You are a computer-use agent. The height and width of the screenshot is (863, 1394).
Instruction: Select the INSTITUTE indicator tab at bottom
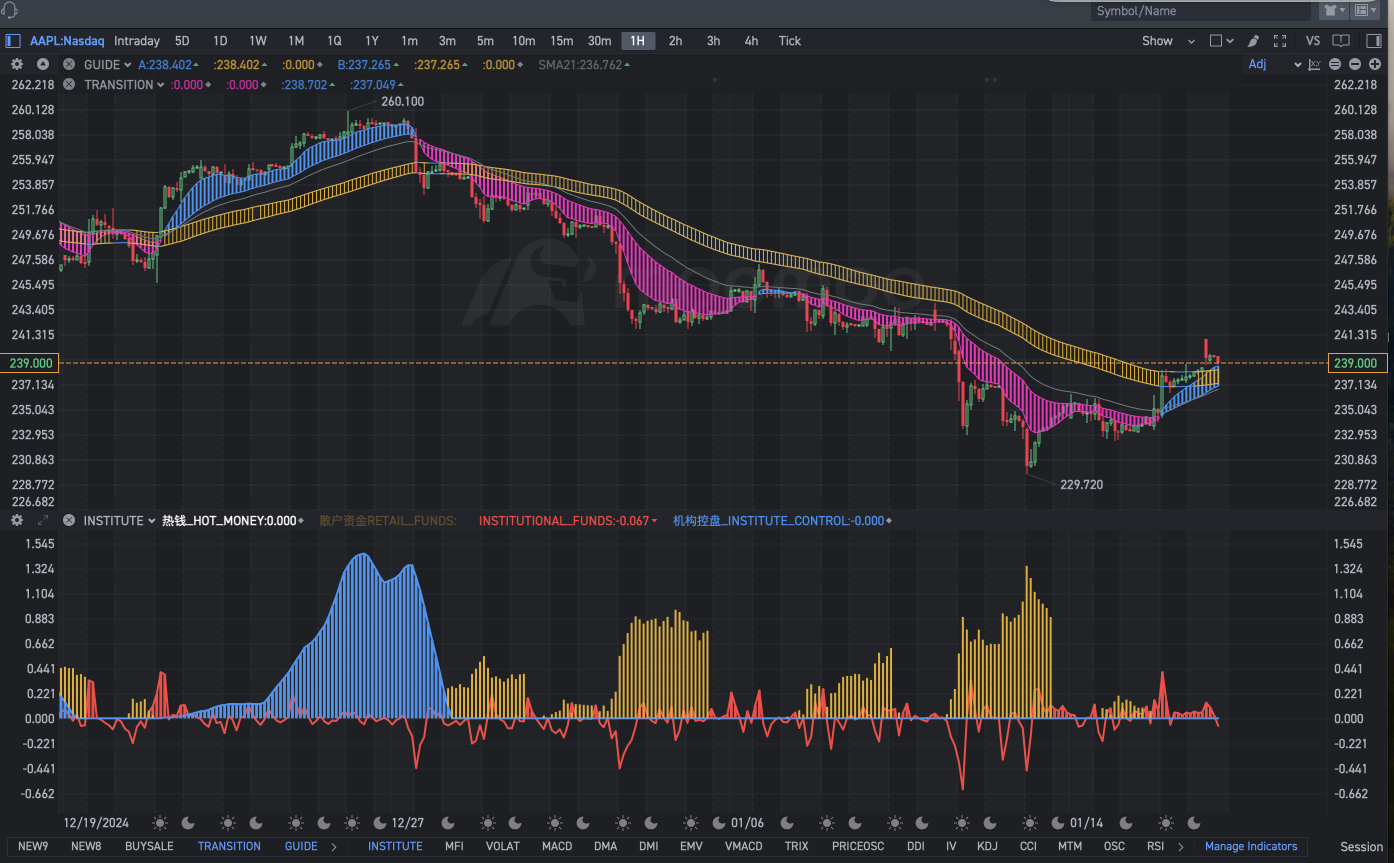coord(395,846)
